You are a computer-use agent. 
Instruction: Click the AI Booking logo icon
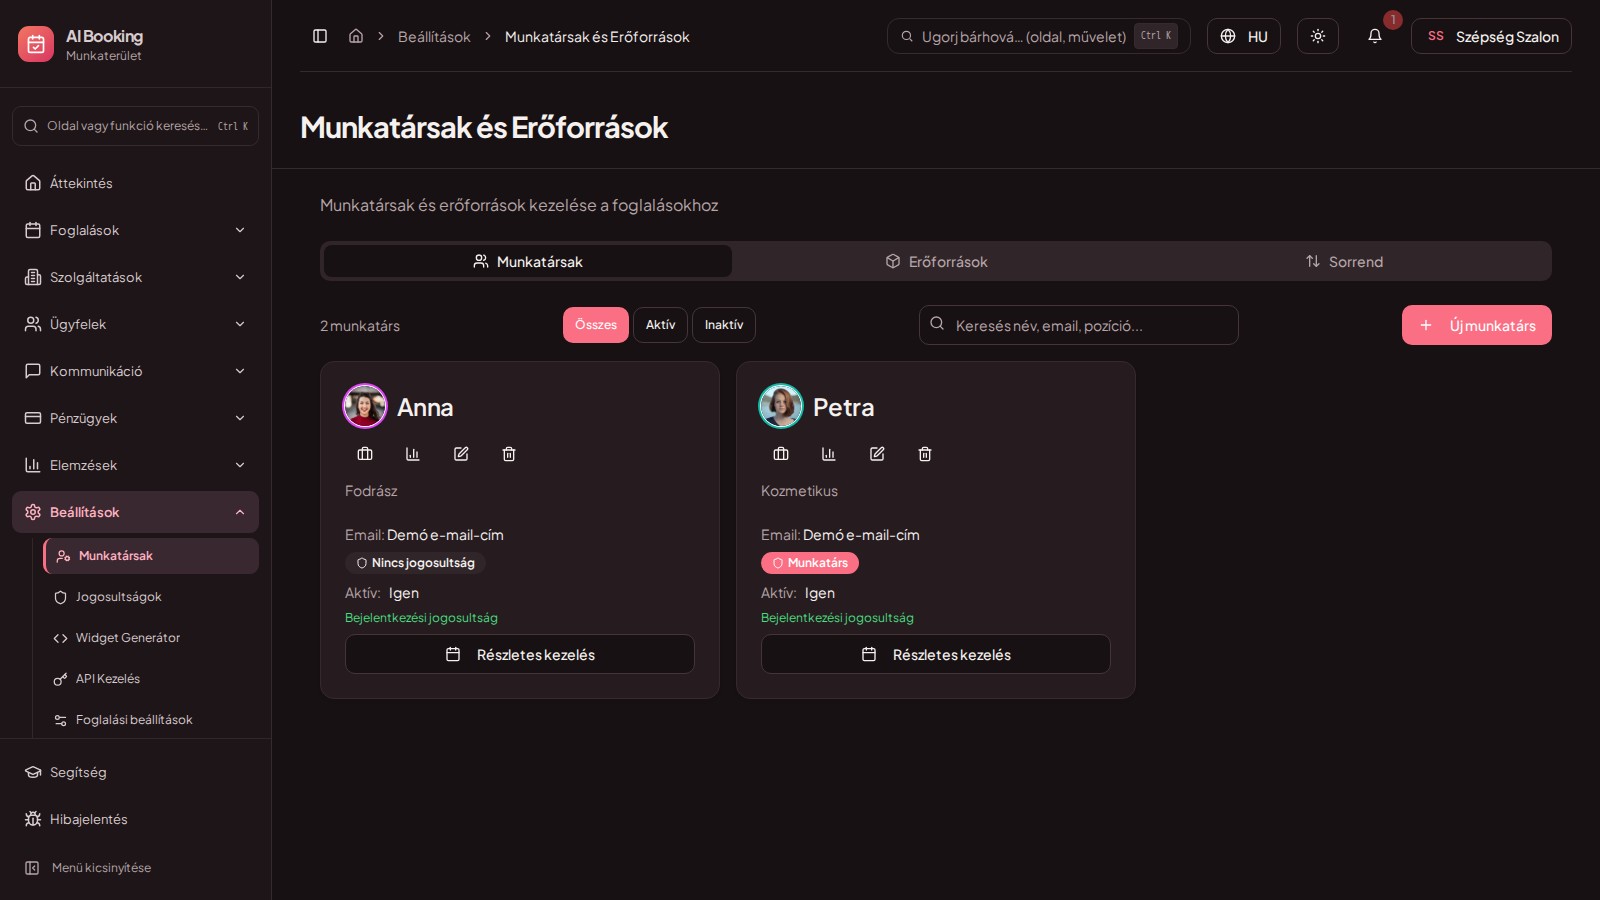(36, 44)
